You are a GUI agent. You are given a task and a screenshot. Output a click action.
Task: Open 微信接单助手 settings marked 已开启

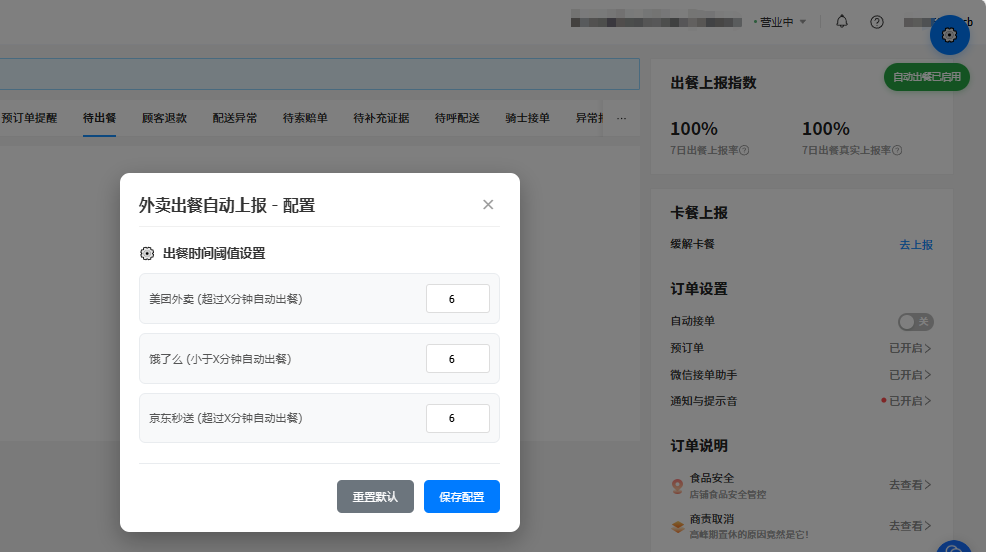tap(910, 375)
